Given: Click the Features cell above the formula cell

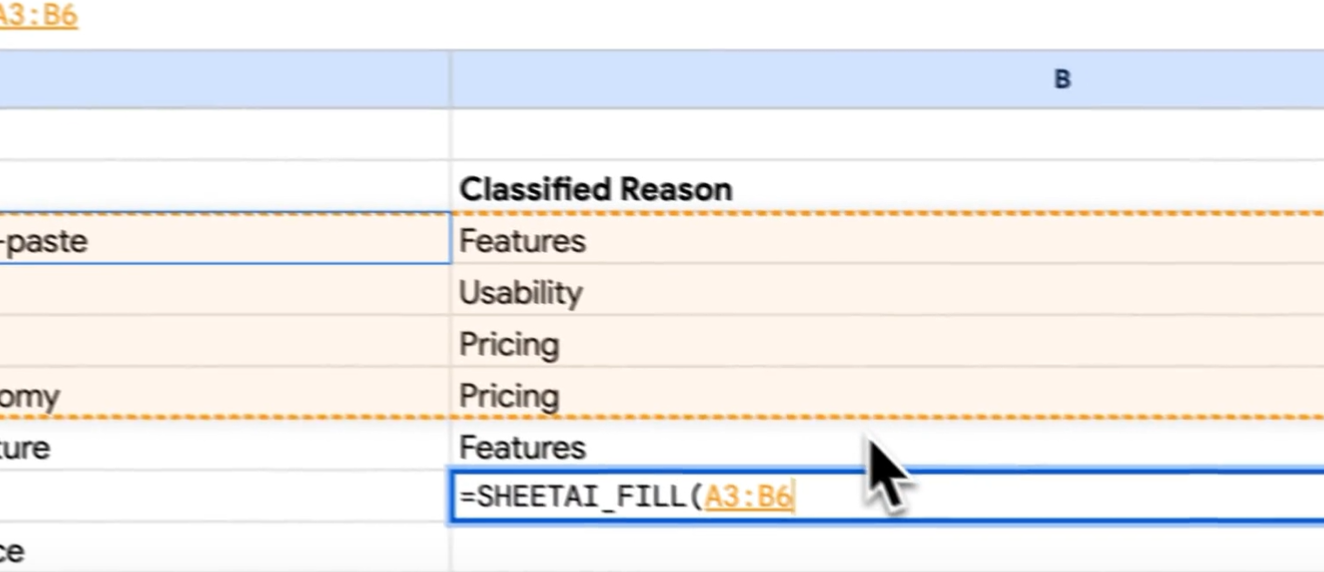Looking at the screenshot, I should click(522, 448).
